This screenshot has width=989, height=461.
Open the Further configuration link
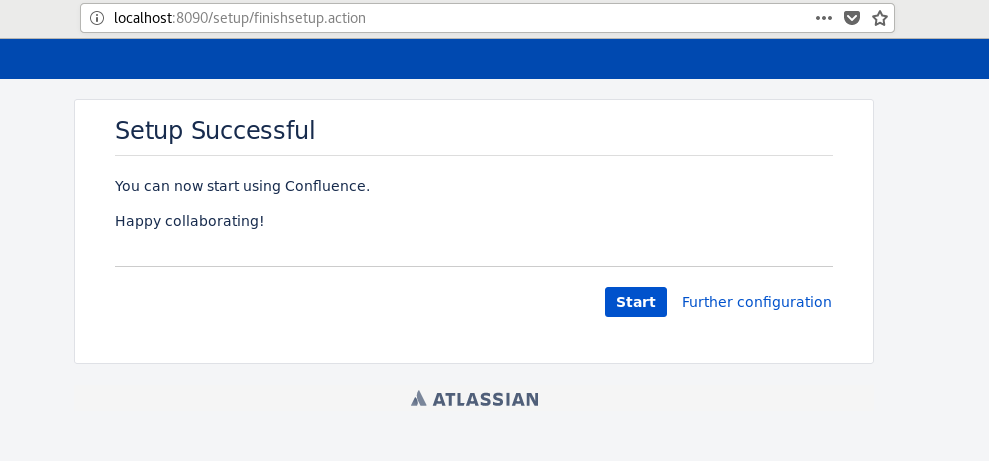tap(756, 302)
